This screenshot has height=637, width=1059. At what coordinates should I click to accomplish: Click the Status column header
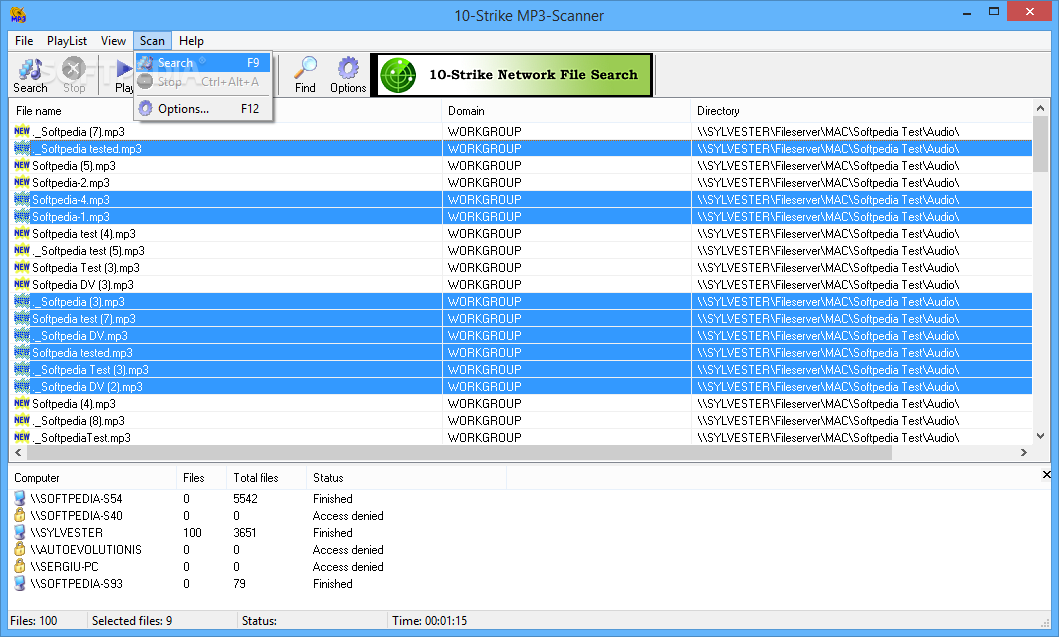[406, 478]
